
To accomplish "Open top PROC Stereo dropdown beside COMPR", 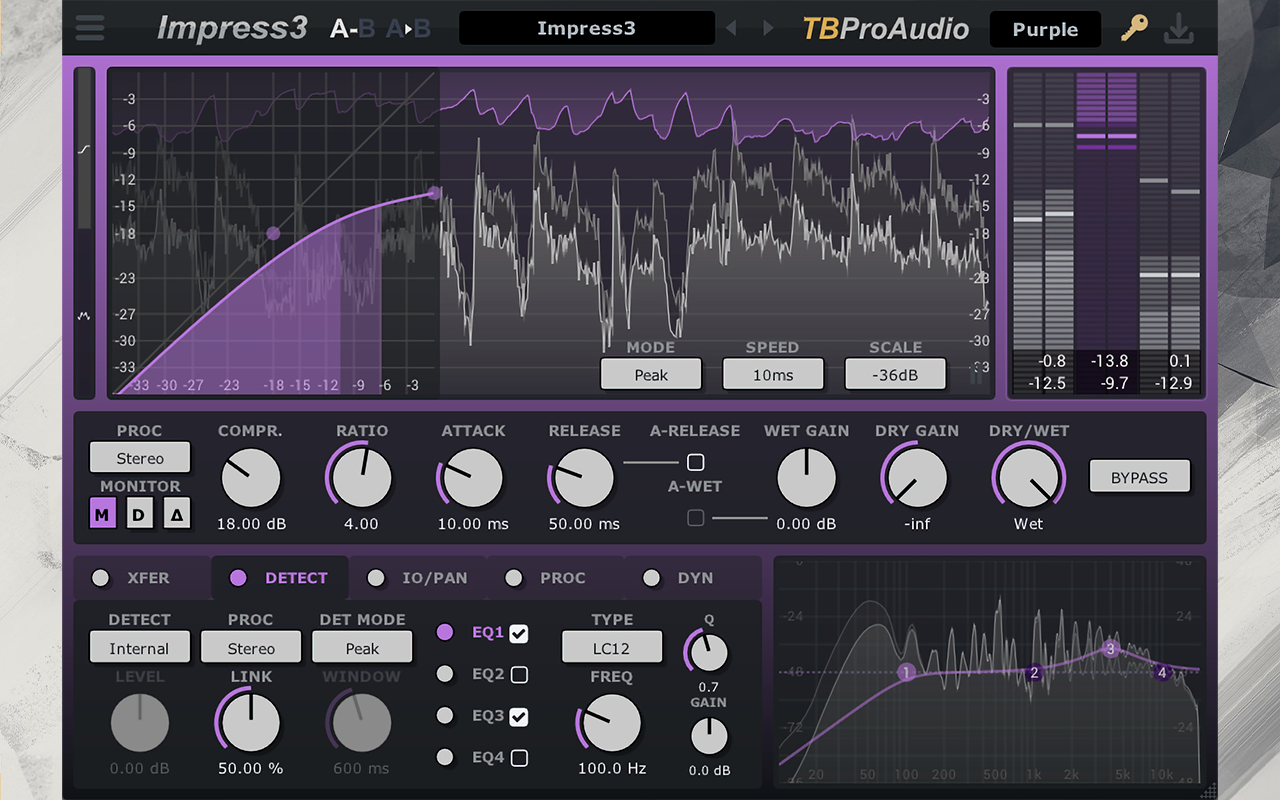I will coord(140,458).
